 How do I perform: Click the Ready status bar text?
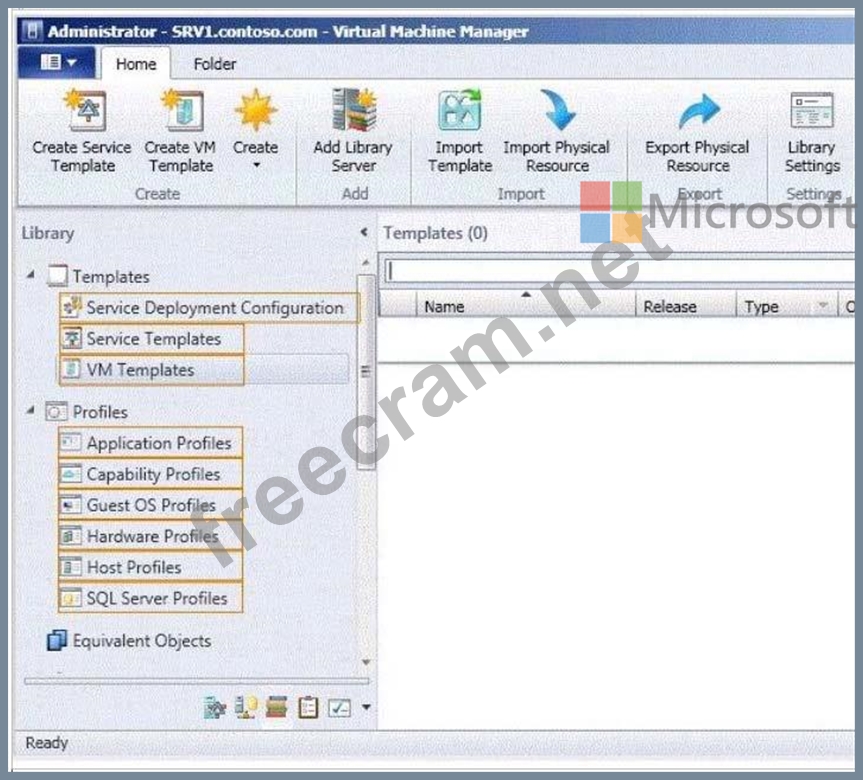[47, 743]
